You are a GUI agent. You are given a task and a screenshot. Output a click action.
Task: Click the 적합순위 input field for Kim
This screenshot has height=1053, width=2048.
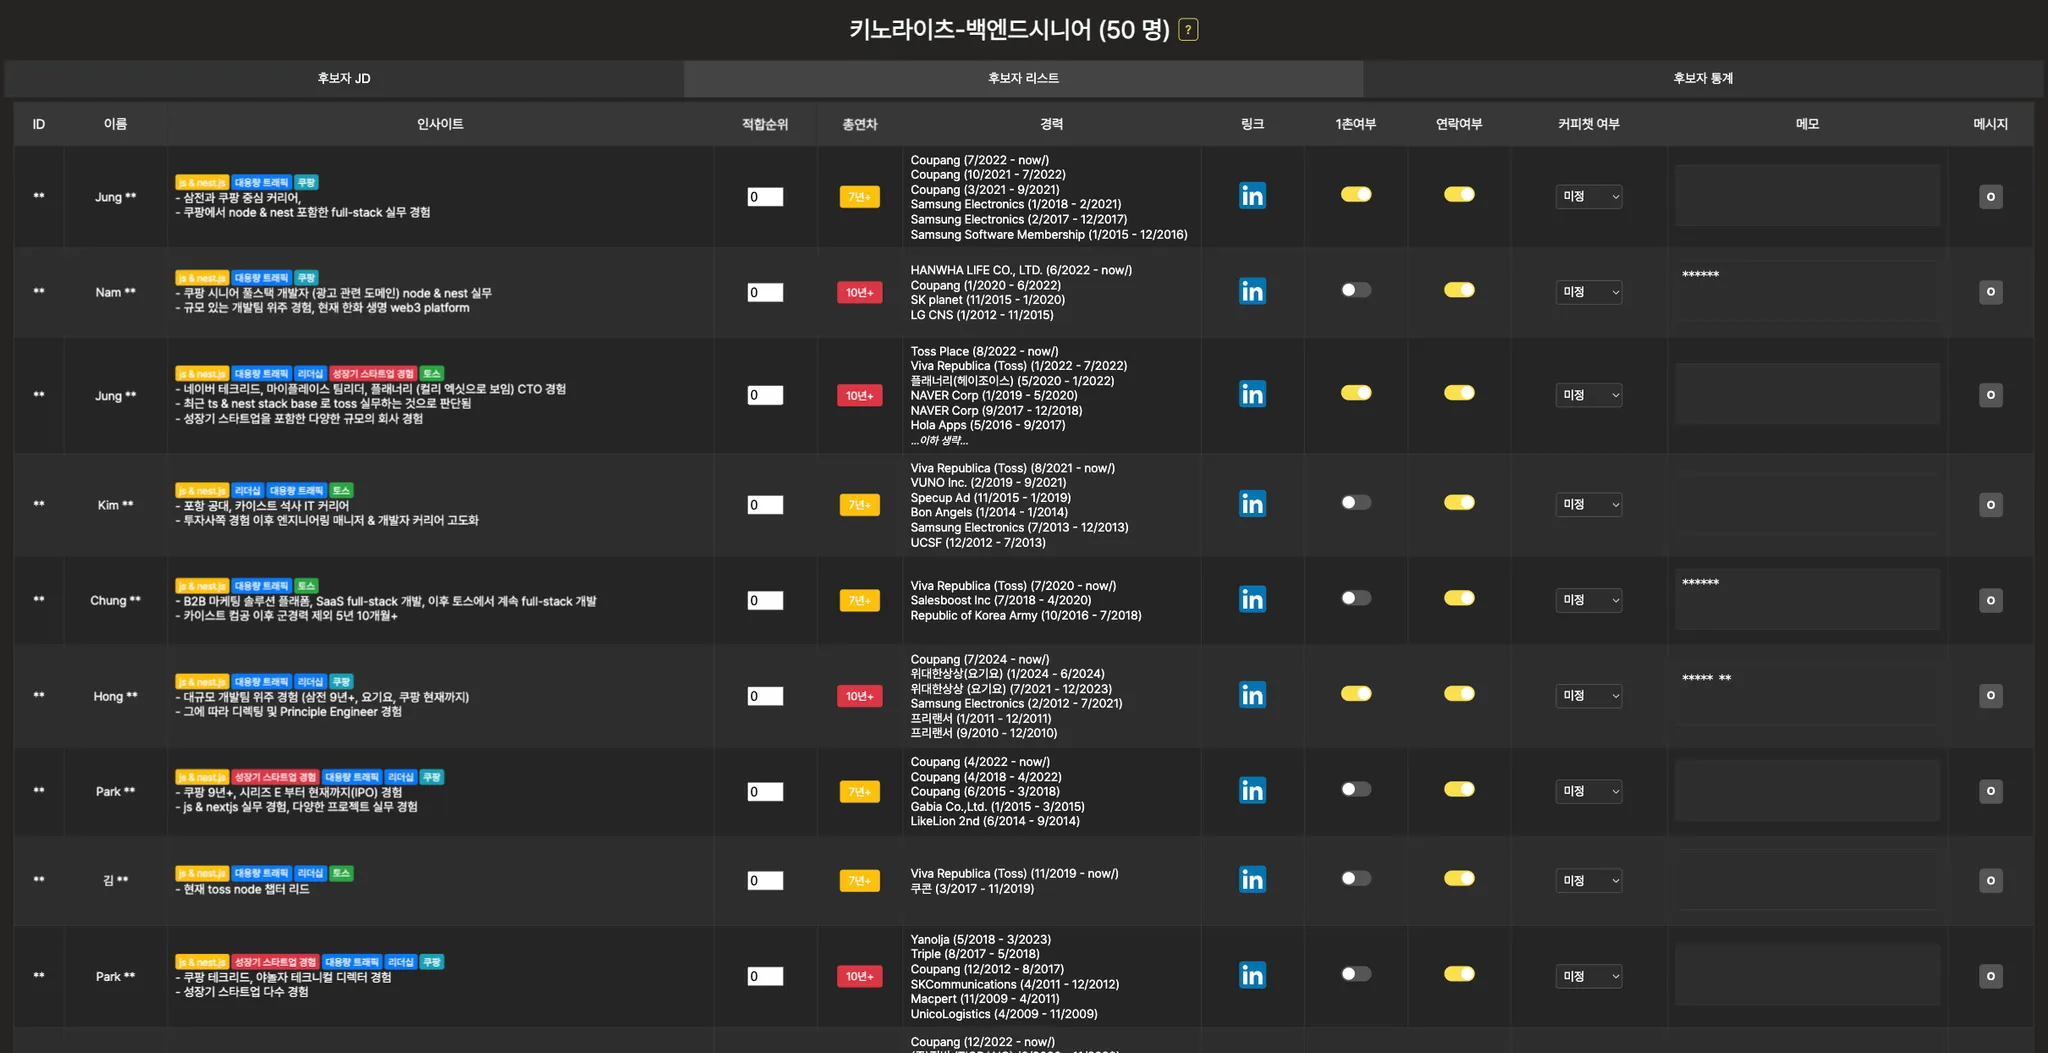(x=765, y=505)
